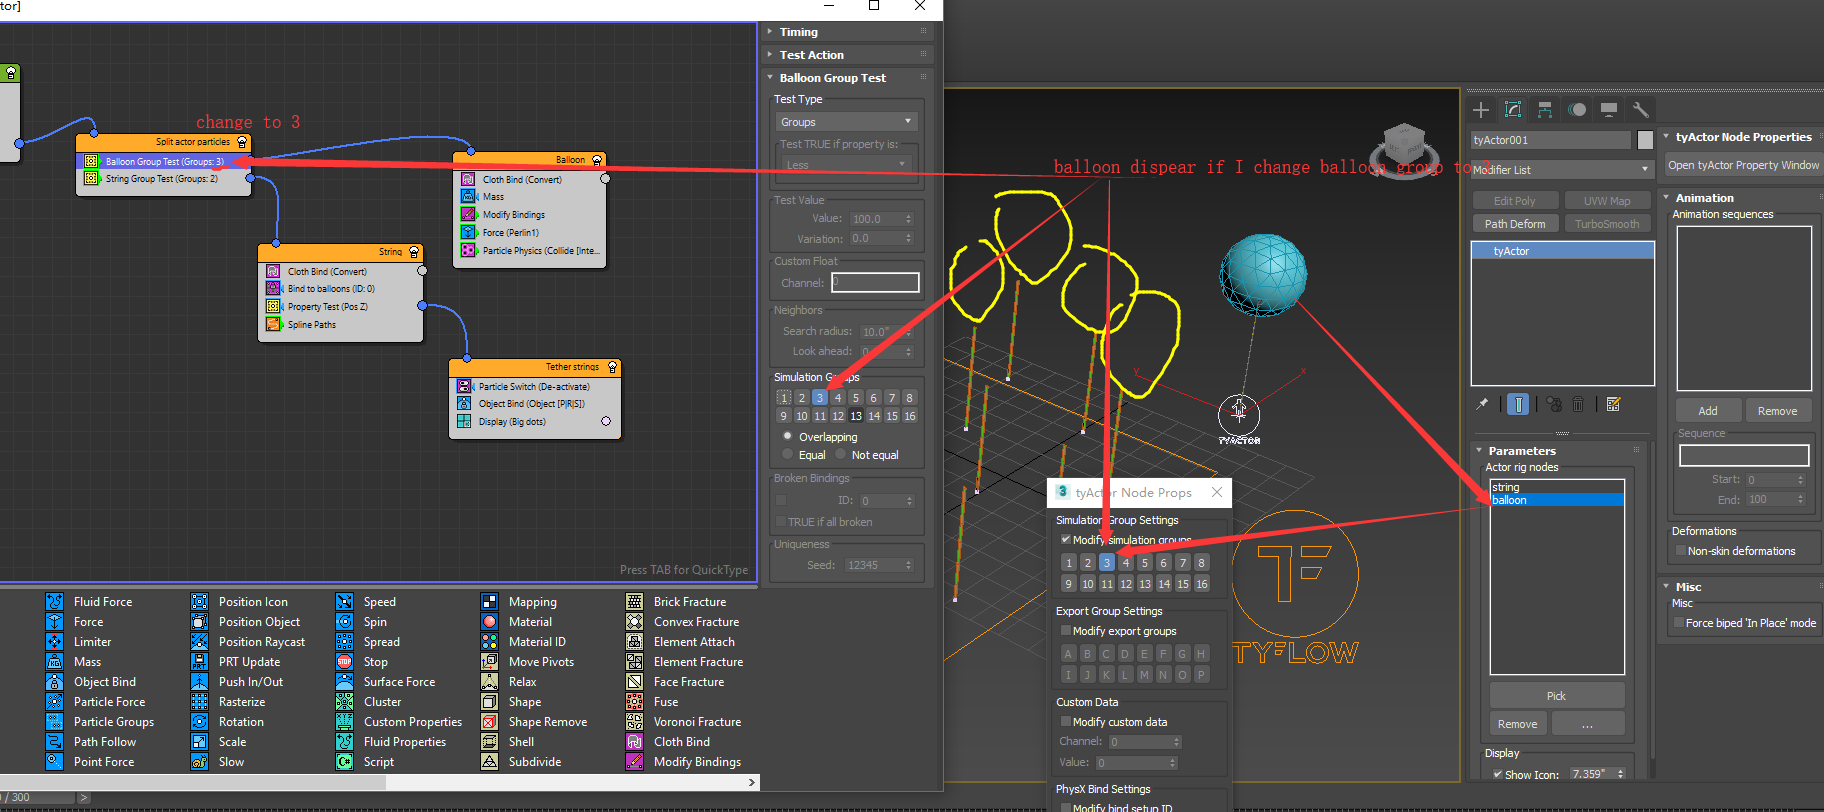Click the Cloth Bind operator icon
The height and width of the screenshot is (812, 1824).
point(634,742)
